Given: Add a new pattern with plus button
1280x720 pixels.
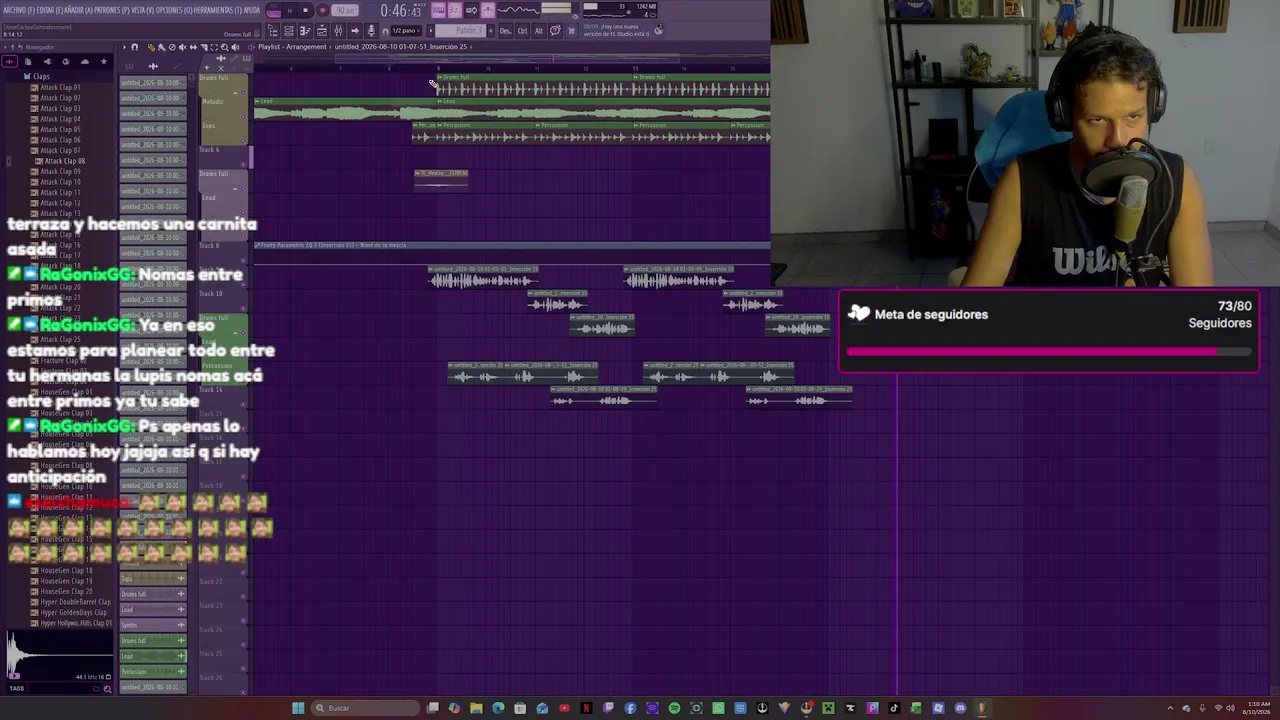Looking at the screenshot, I should coord(492,31).
